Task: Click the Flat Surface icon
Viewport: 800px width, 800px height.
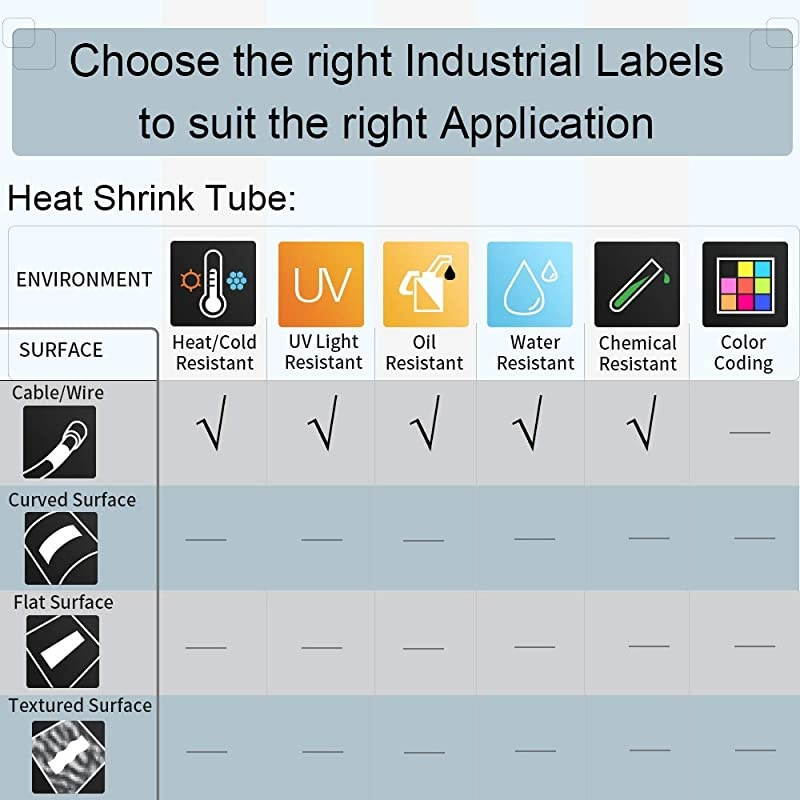Action: (61, 651)
